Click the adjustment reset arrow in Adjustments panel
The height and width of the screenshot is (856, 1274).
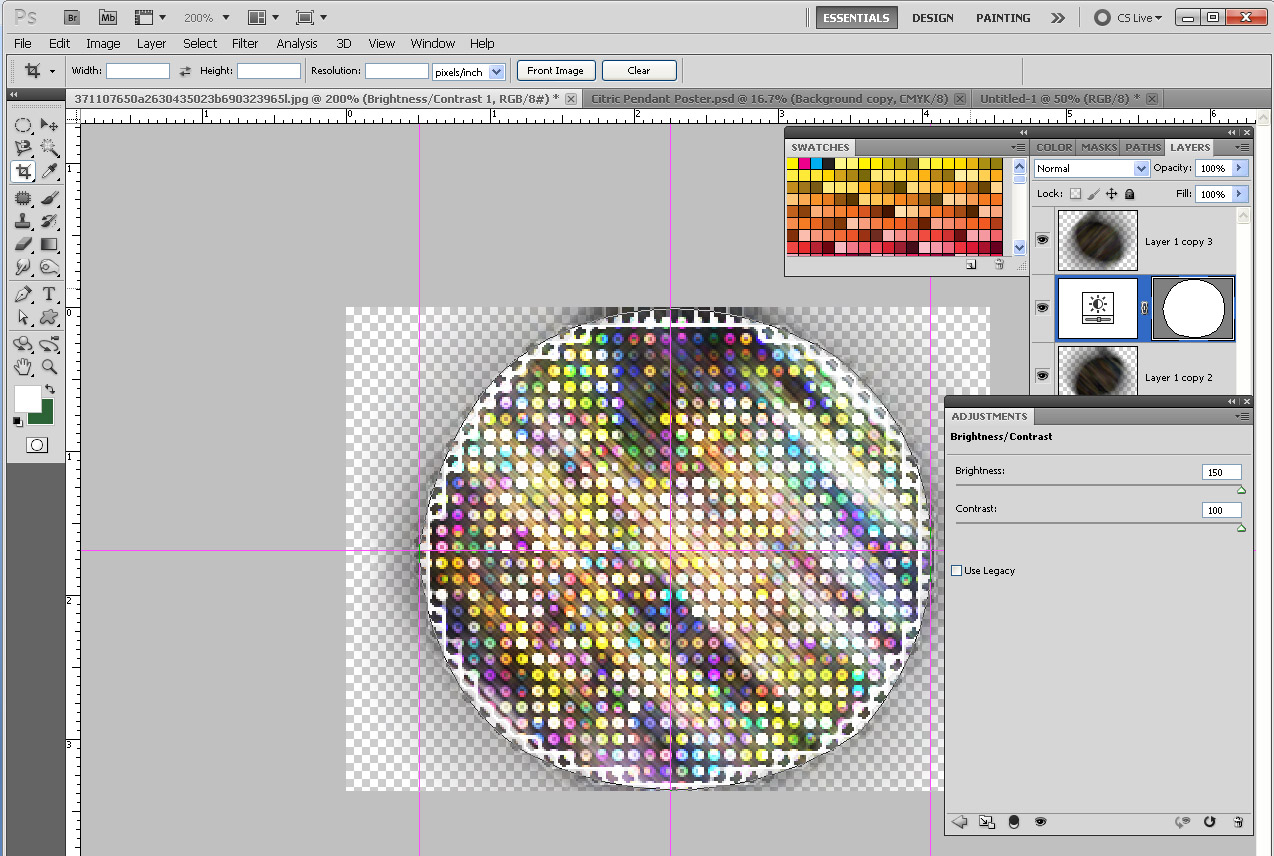click(x=1209, y=821)
